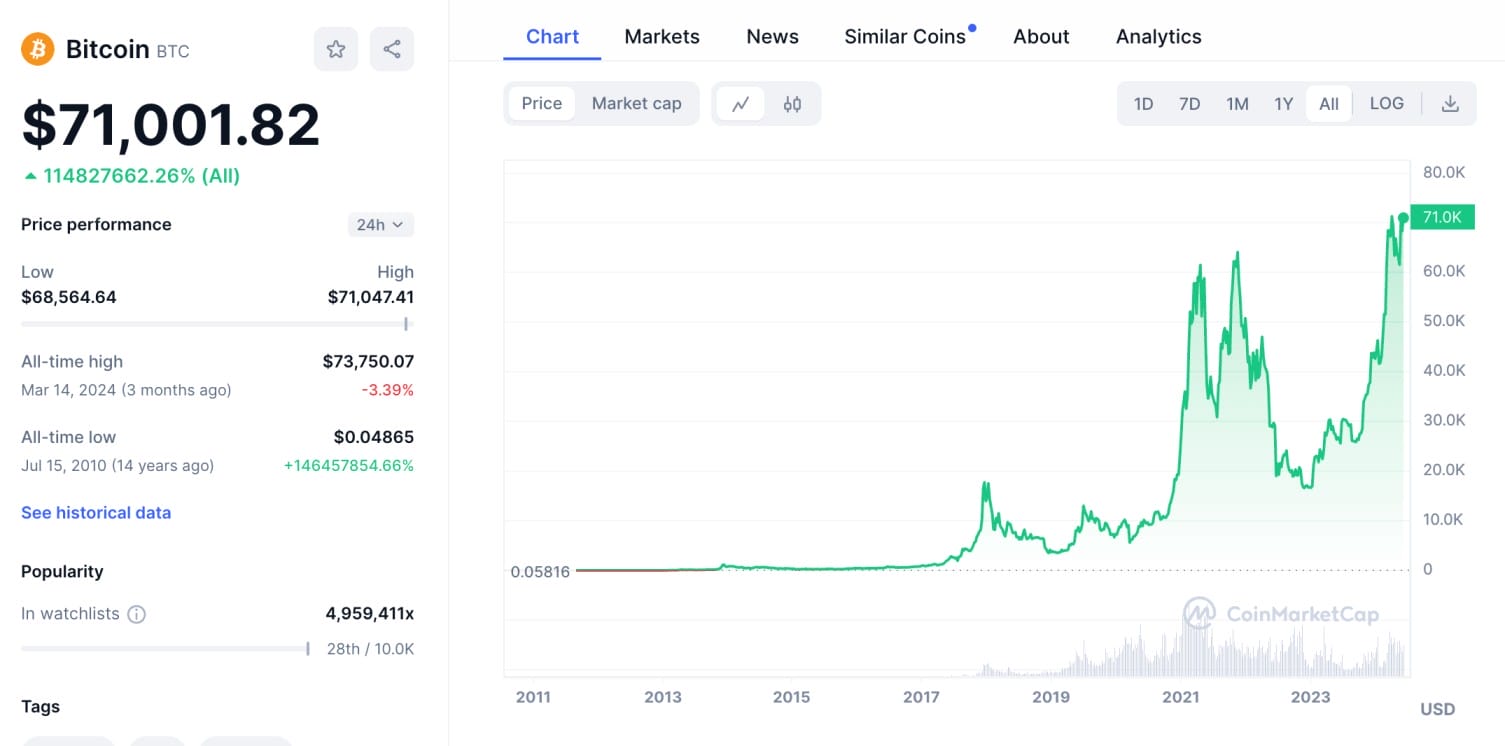Download the chart using download icon

point(1449,103)
